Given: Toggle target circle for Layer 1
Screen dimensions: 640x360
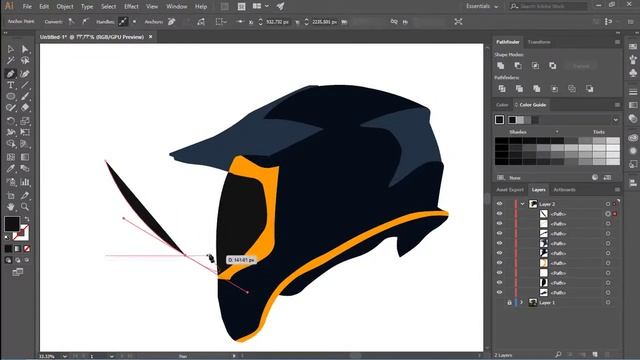Looking at the screenshot, I should pos(608,302).
